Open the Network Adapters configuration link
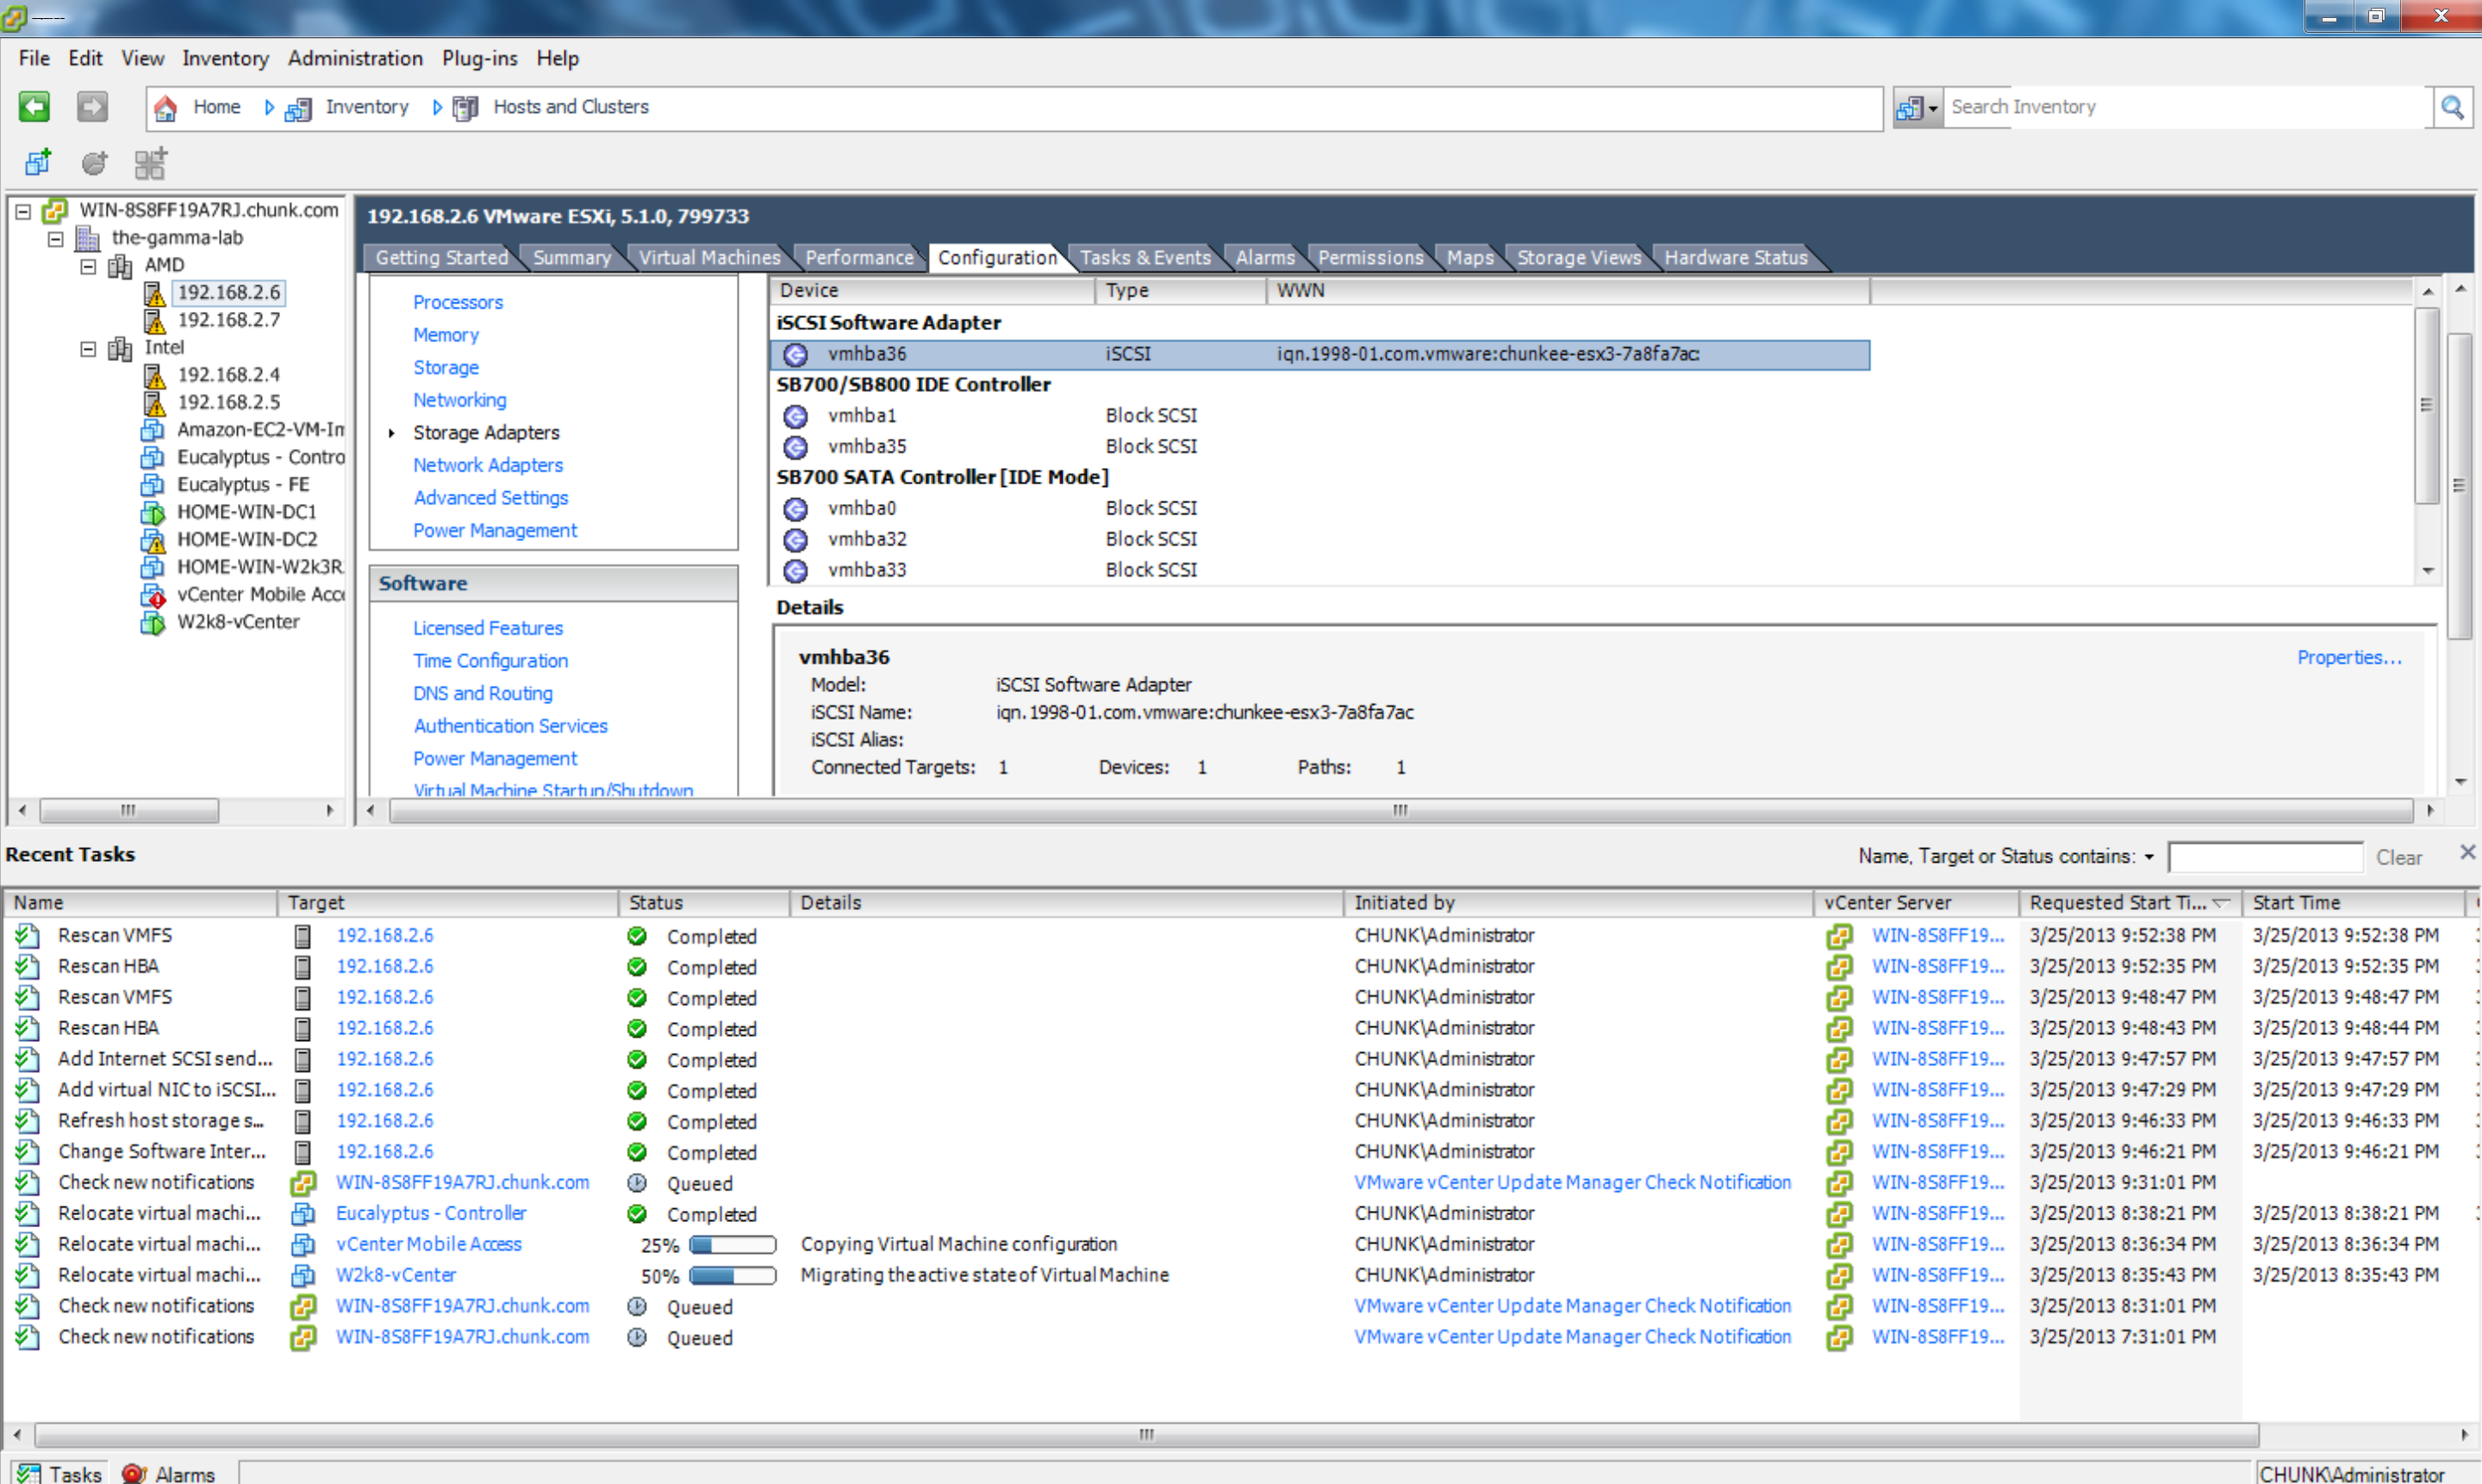 point(488,465)
